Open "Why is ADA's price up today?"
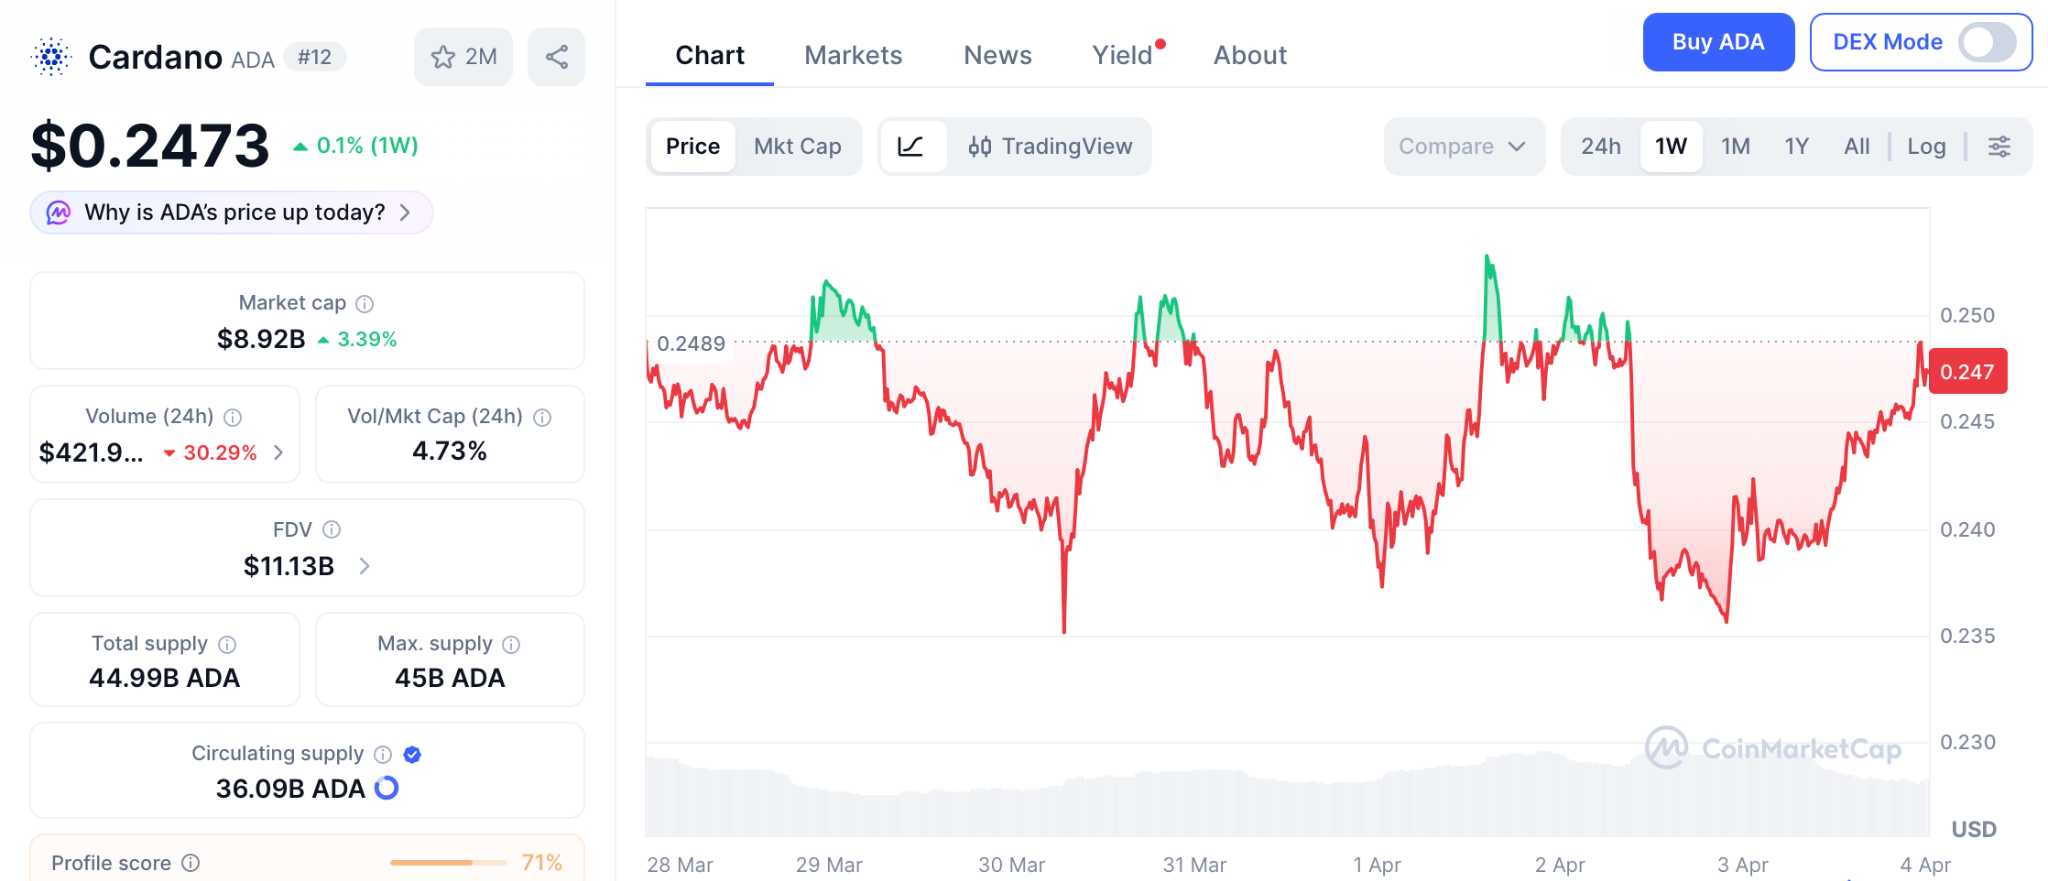 (232, 212)
